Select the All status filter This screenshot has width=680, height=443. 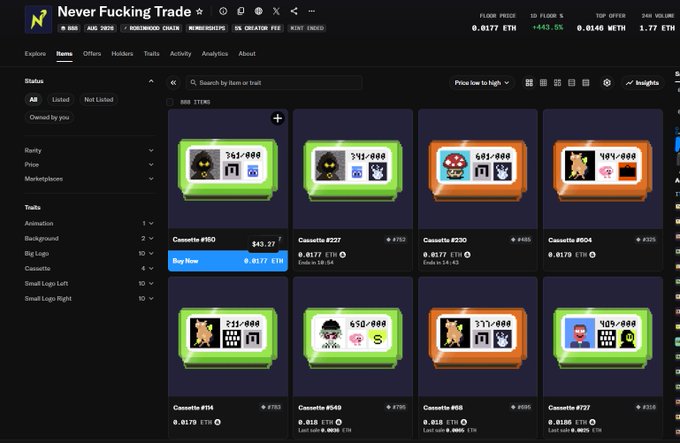click(33, 100)
